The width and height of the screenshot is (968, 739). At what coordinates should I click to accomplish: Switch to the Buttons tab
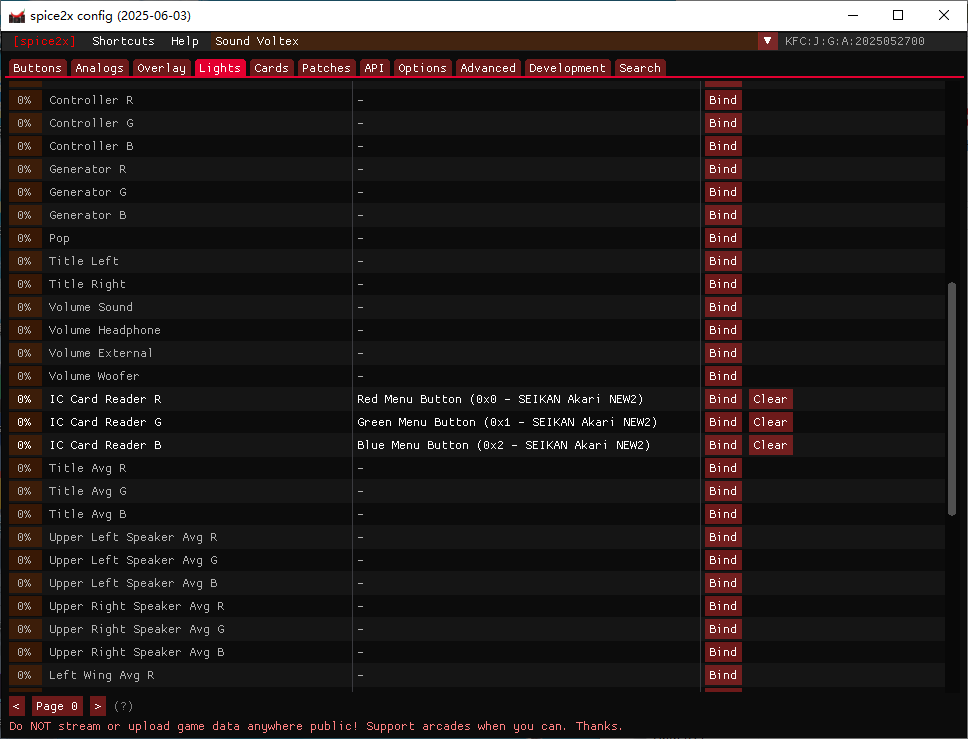pos(38,68)
